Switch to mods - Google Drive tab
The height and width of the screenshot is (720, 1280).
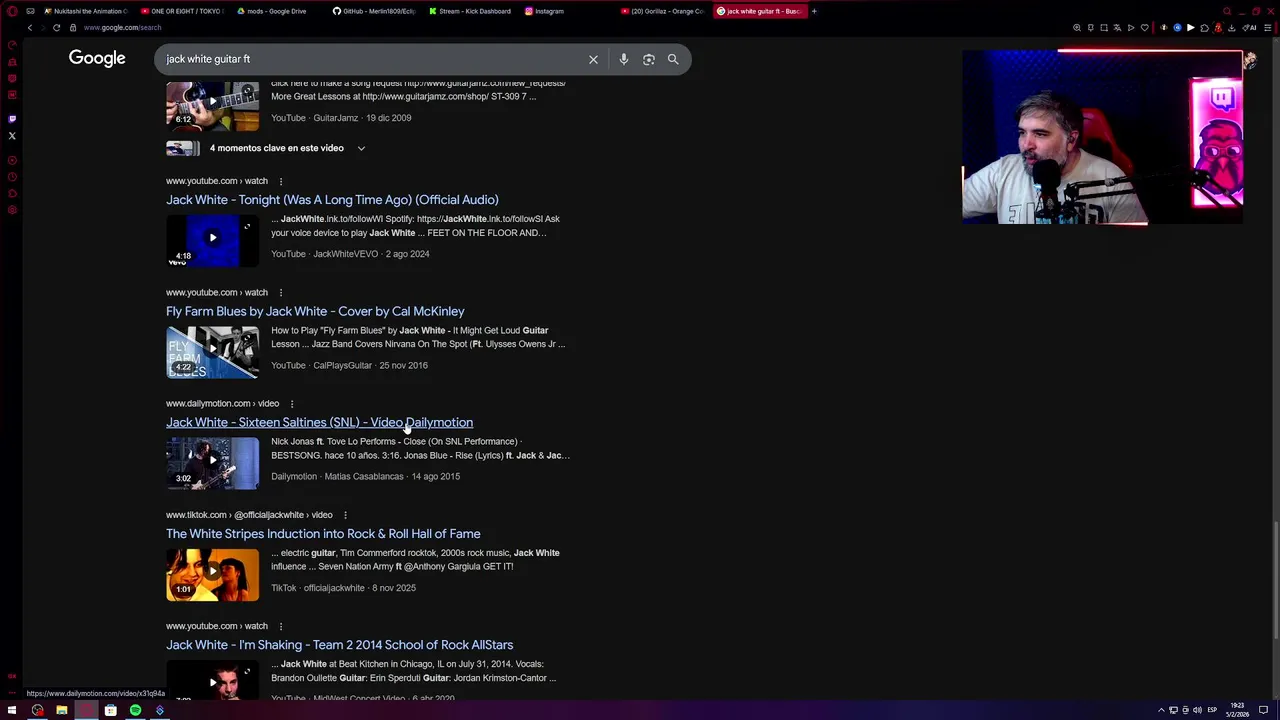[x=276, y=11]
